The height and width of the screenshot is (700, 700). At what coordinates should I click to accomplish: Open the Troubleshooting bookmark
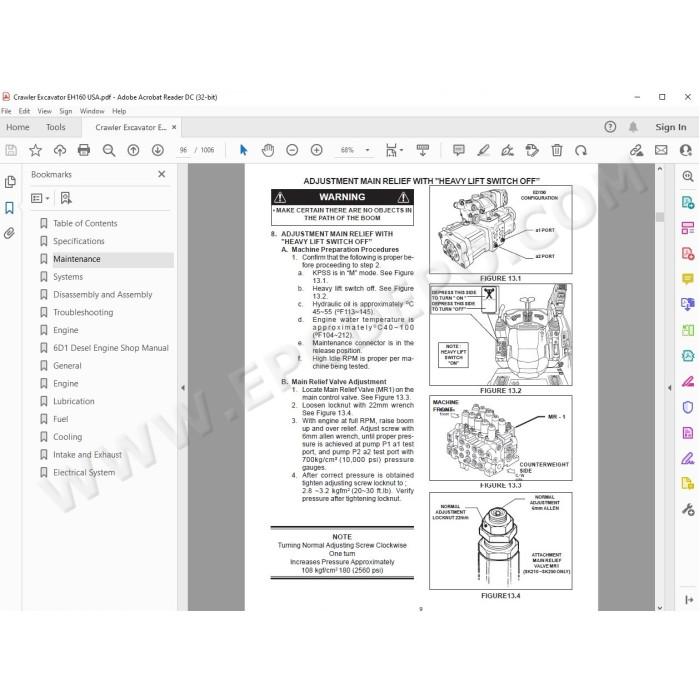click(83, 312)
